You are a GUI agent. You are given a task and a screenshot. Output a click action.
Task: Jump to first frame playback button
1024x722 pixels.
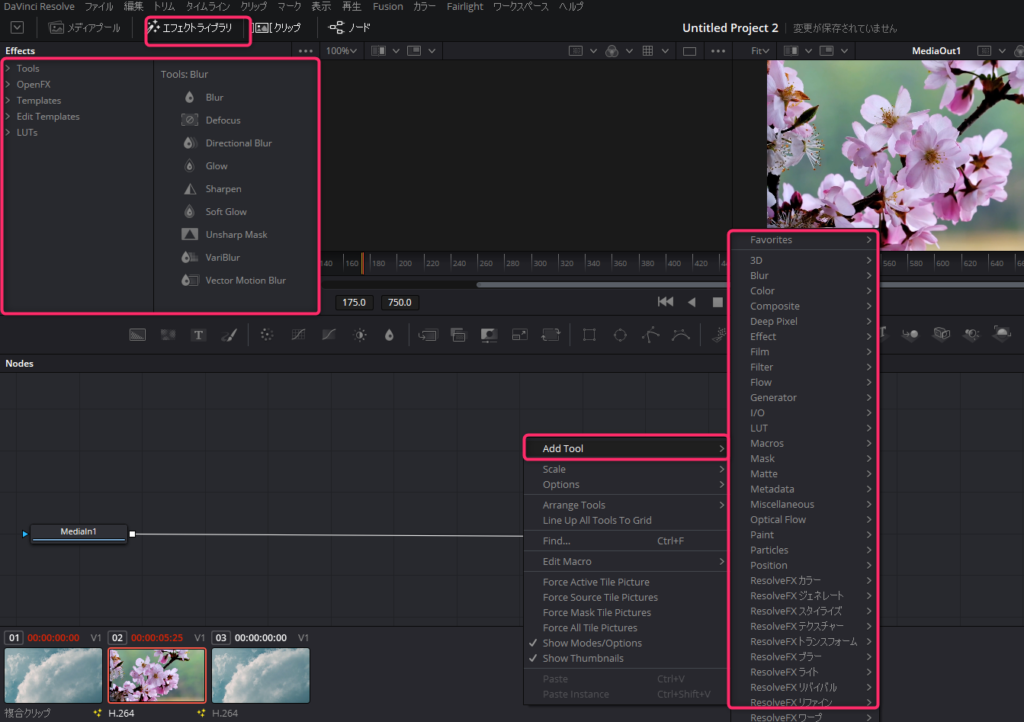click(x=665, y=302)
